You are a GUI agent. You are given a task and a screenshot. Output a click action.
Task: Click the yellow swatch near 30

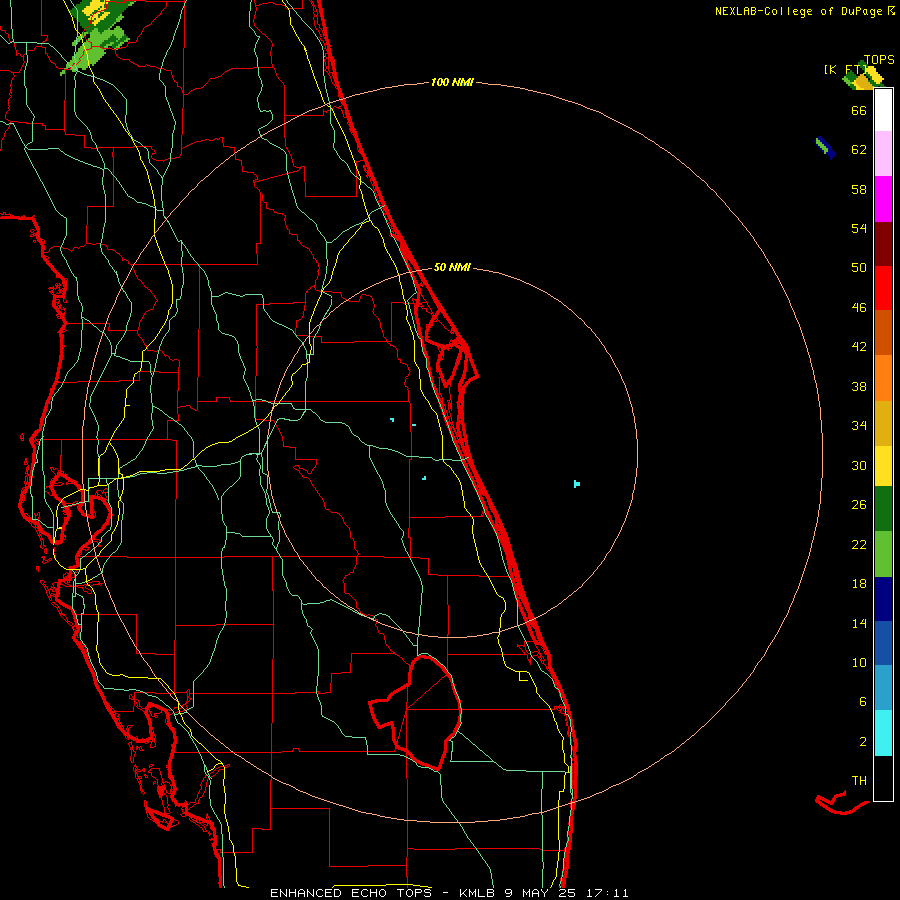coord(883,466)
